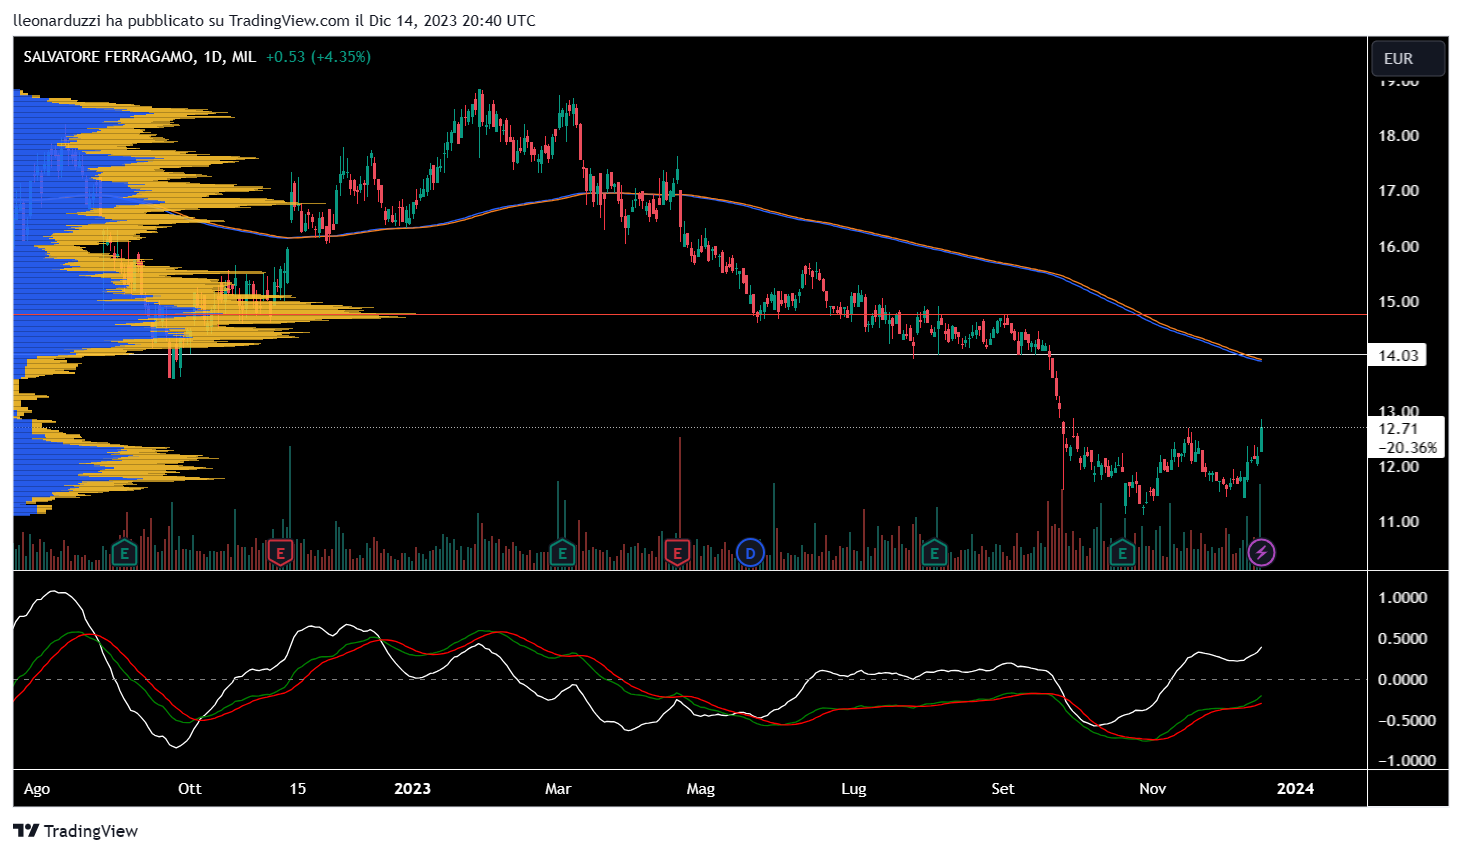Click the 1.0000 indicator scale value
Screen dimensions: 1462x854
1403,598
